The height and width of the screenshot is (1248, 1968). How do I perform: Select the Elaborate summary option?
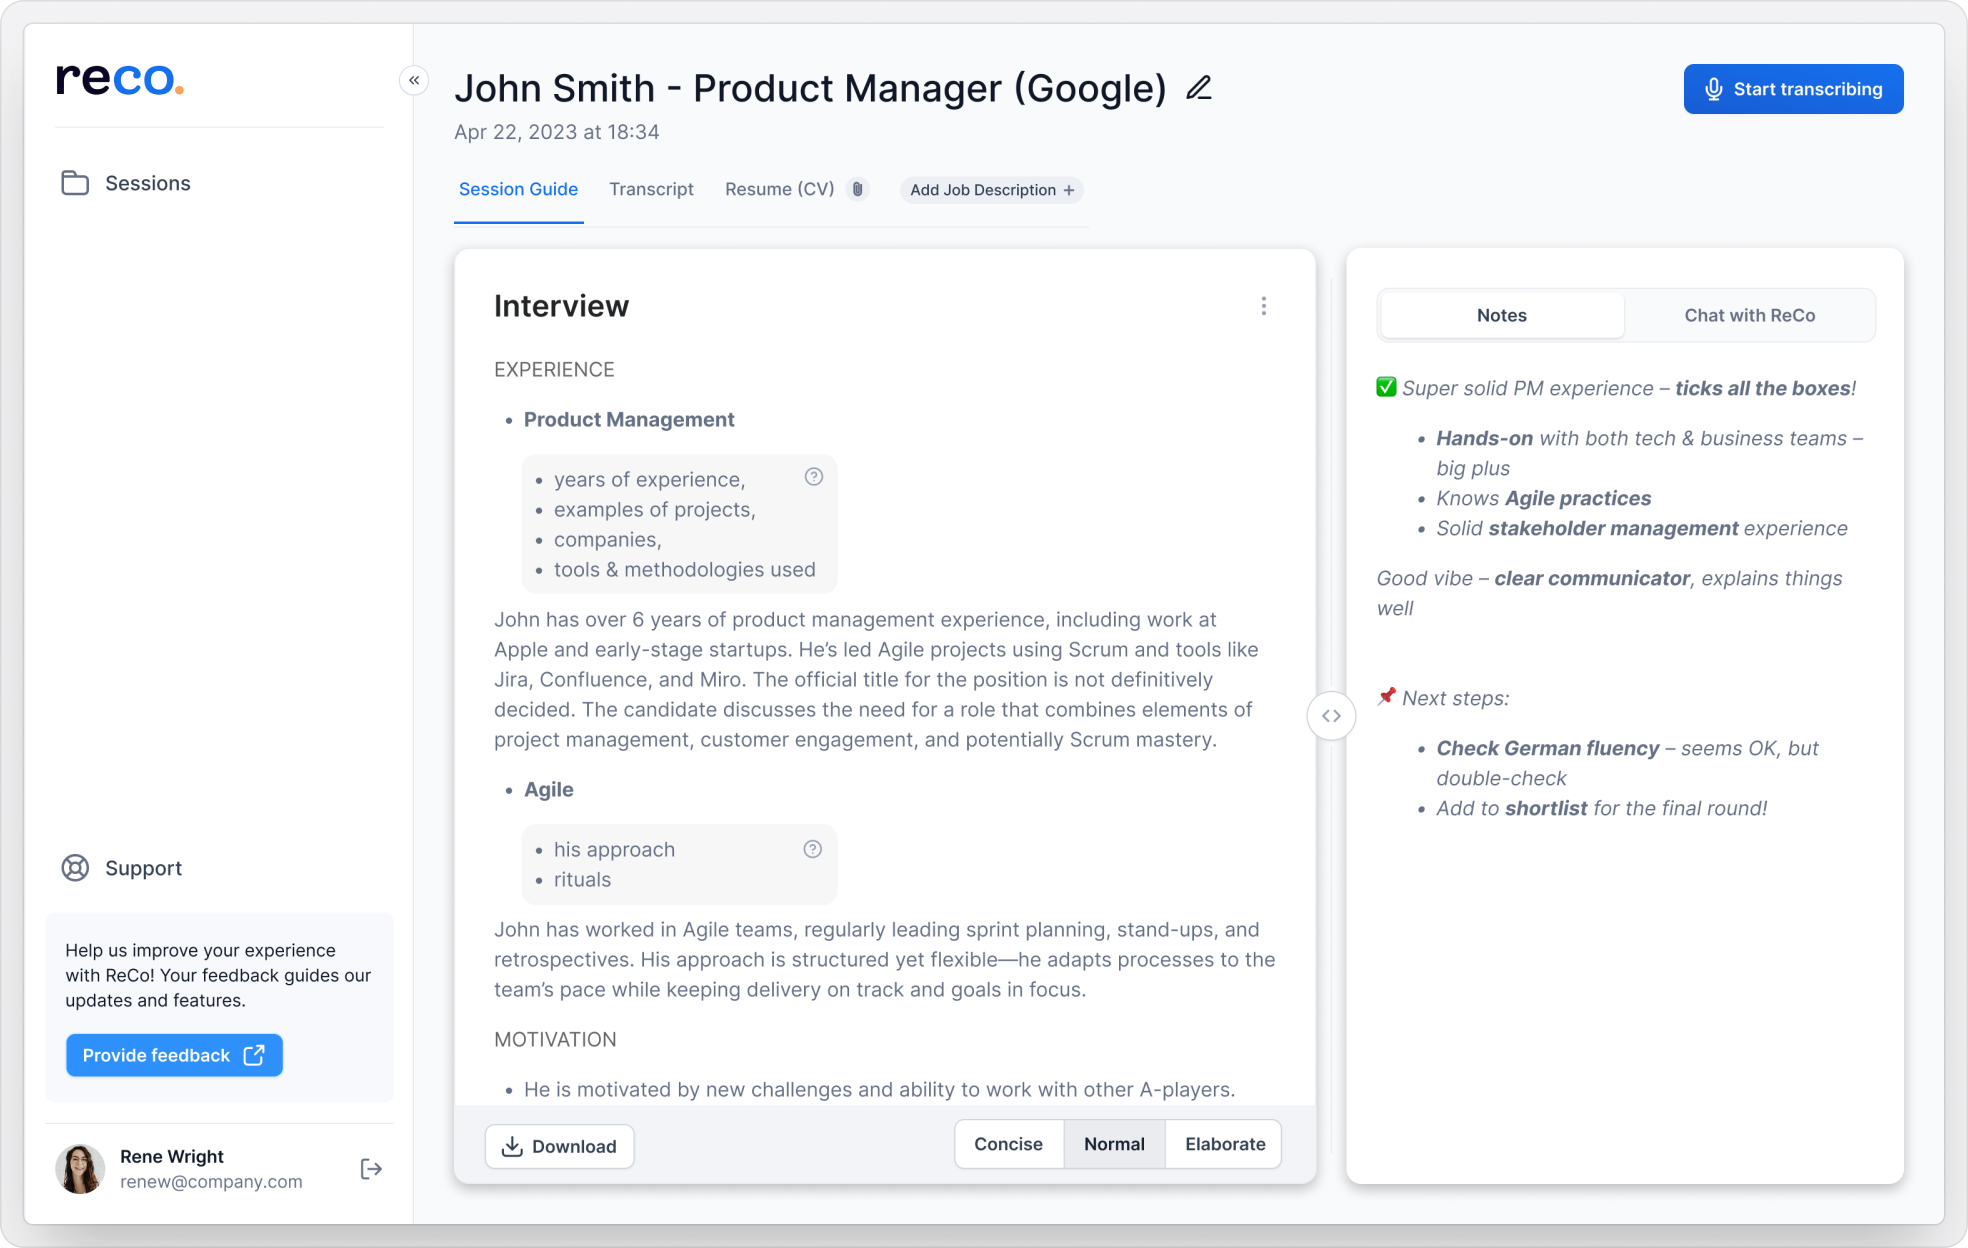[1223, 1144]
